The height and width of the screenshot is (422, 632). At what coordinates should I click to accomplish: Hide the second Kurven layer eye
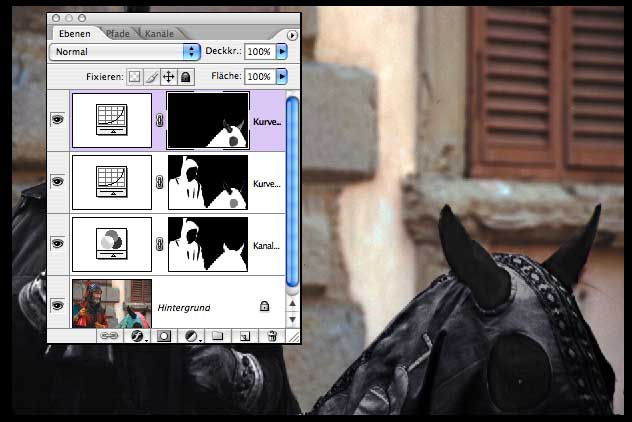(x=58, y=181)
